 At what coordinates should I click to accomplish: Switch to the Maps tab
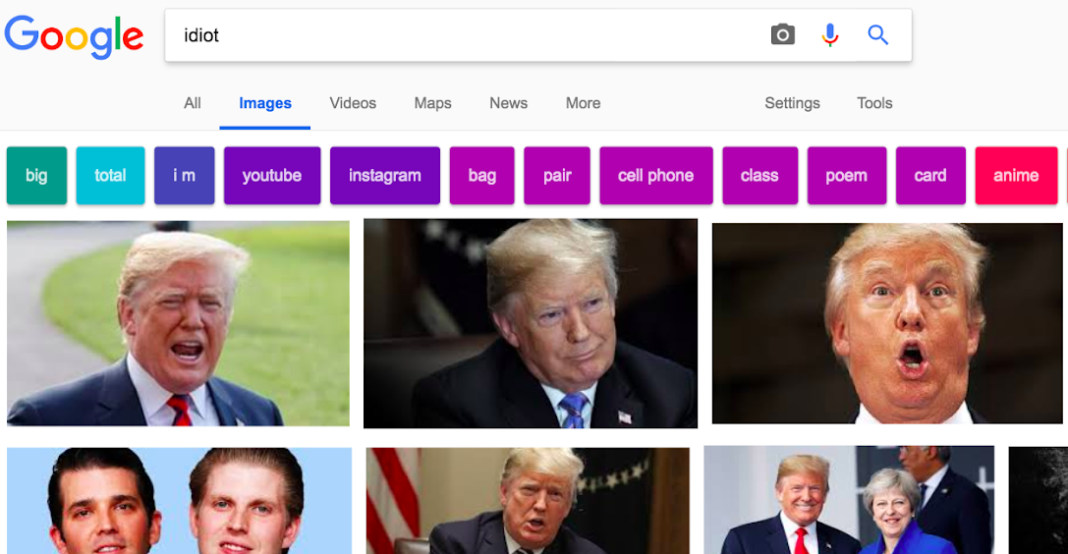coord(433,103)
